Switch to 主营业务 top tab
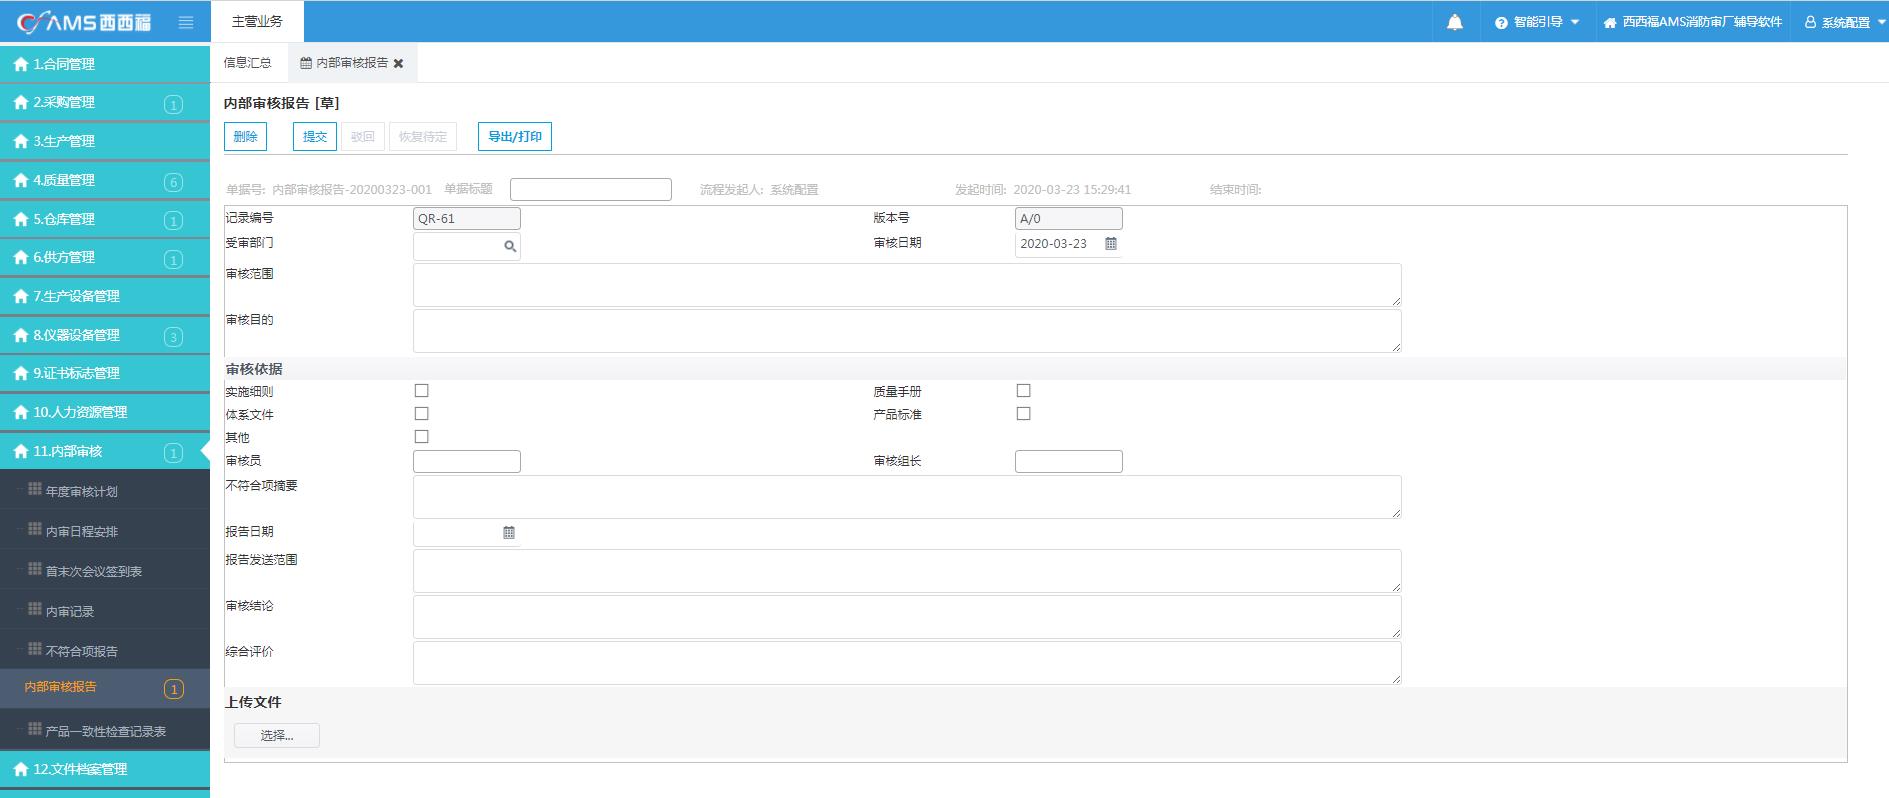The width and height of the screenshot is (1889, 798). pos(257,21)
